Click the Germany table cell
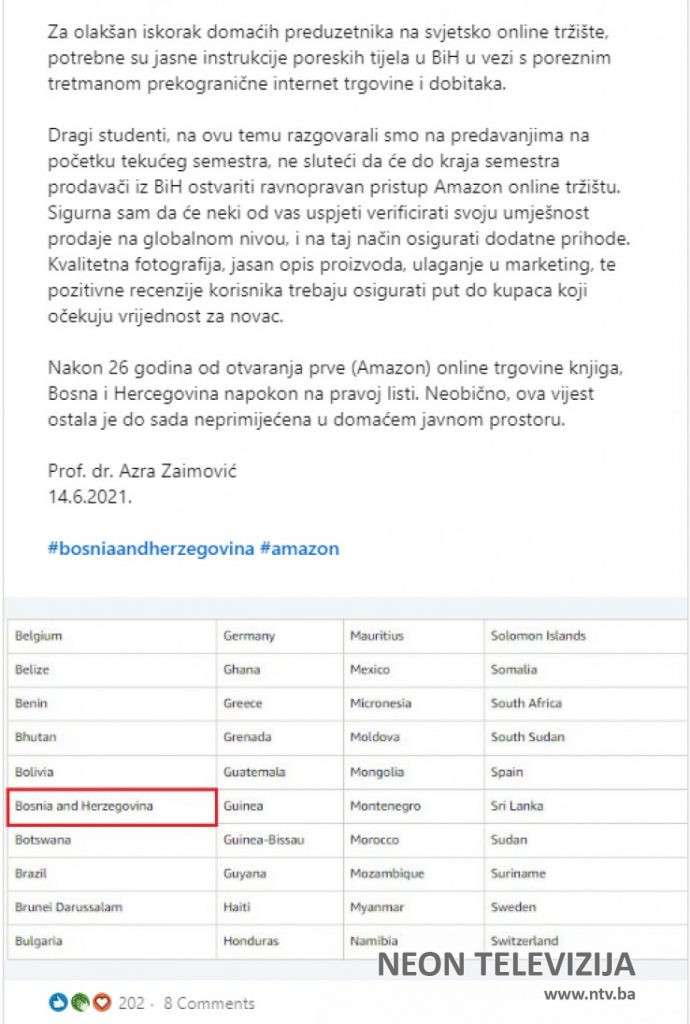The width and height of the screenshot is (690, 1024). (249, 636)
